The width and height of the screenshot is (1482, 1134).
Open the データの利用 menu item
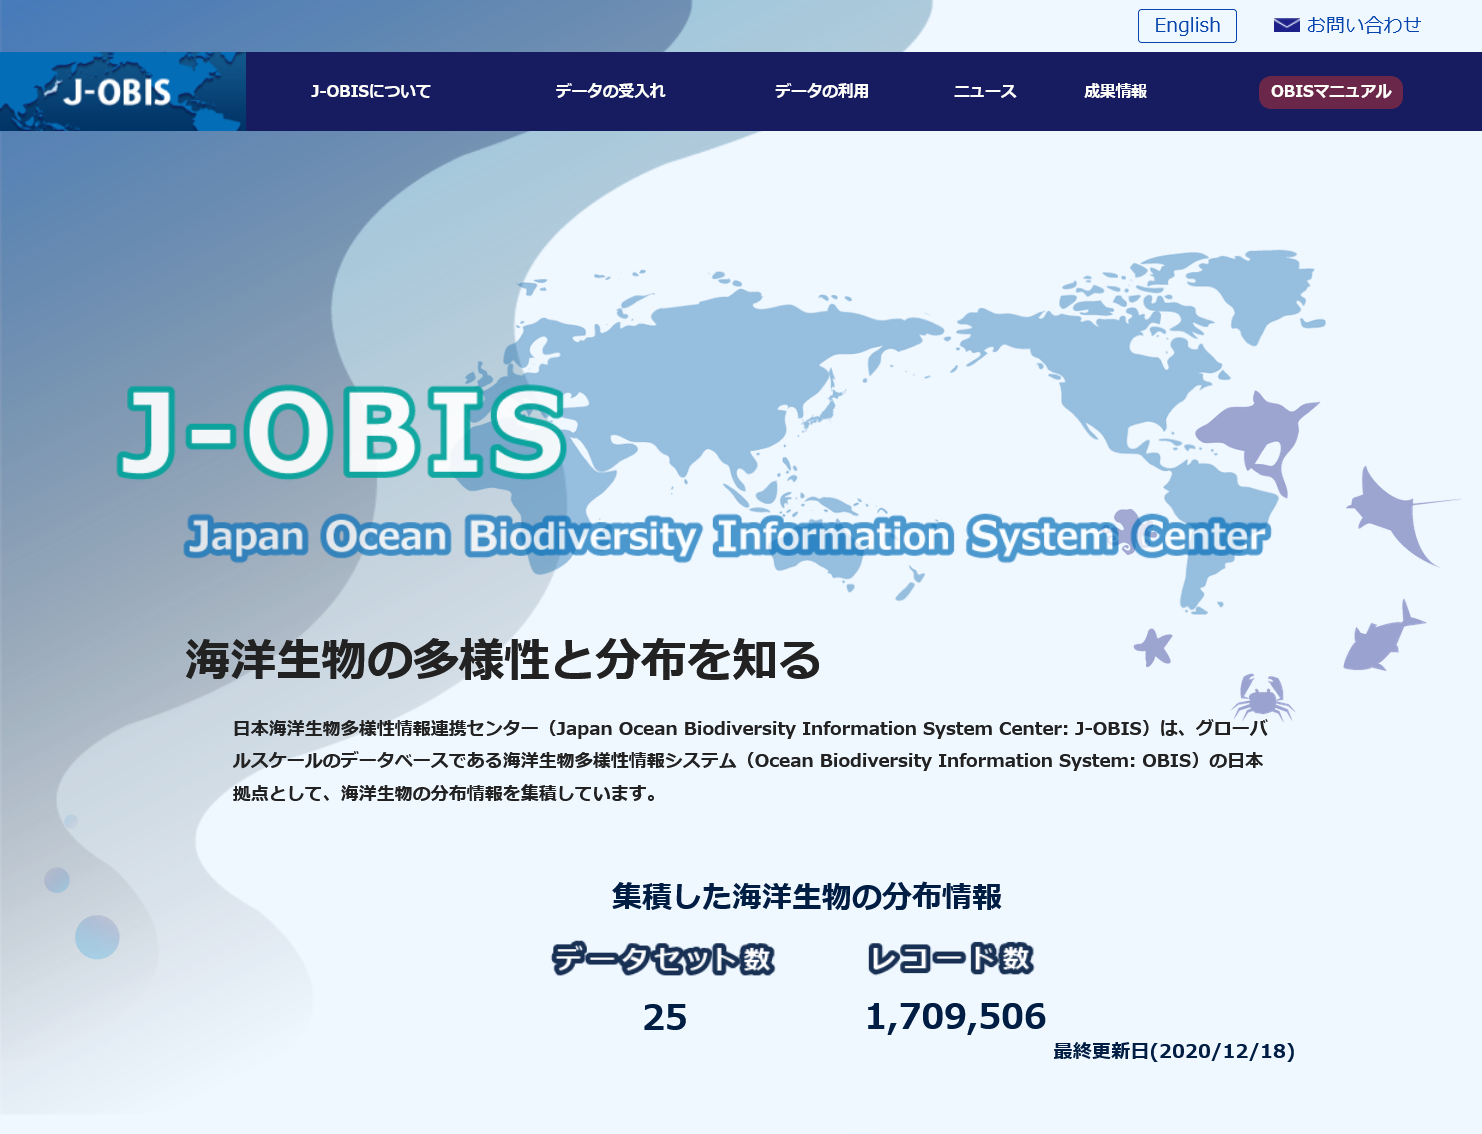click(x=821, y=91)
